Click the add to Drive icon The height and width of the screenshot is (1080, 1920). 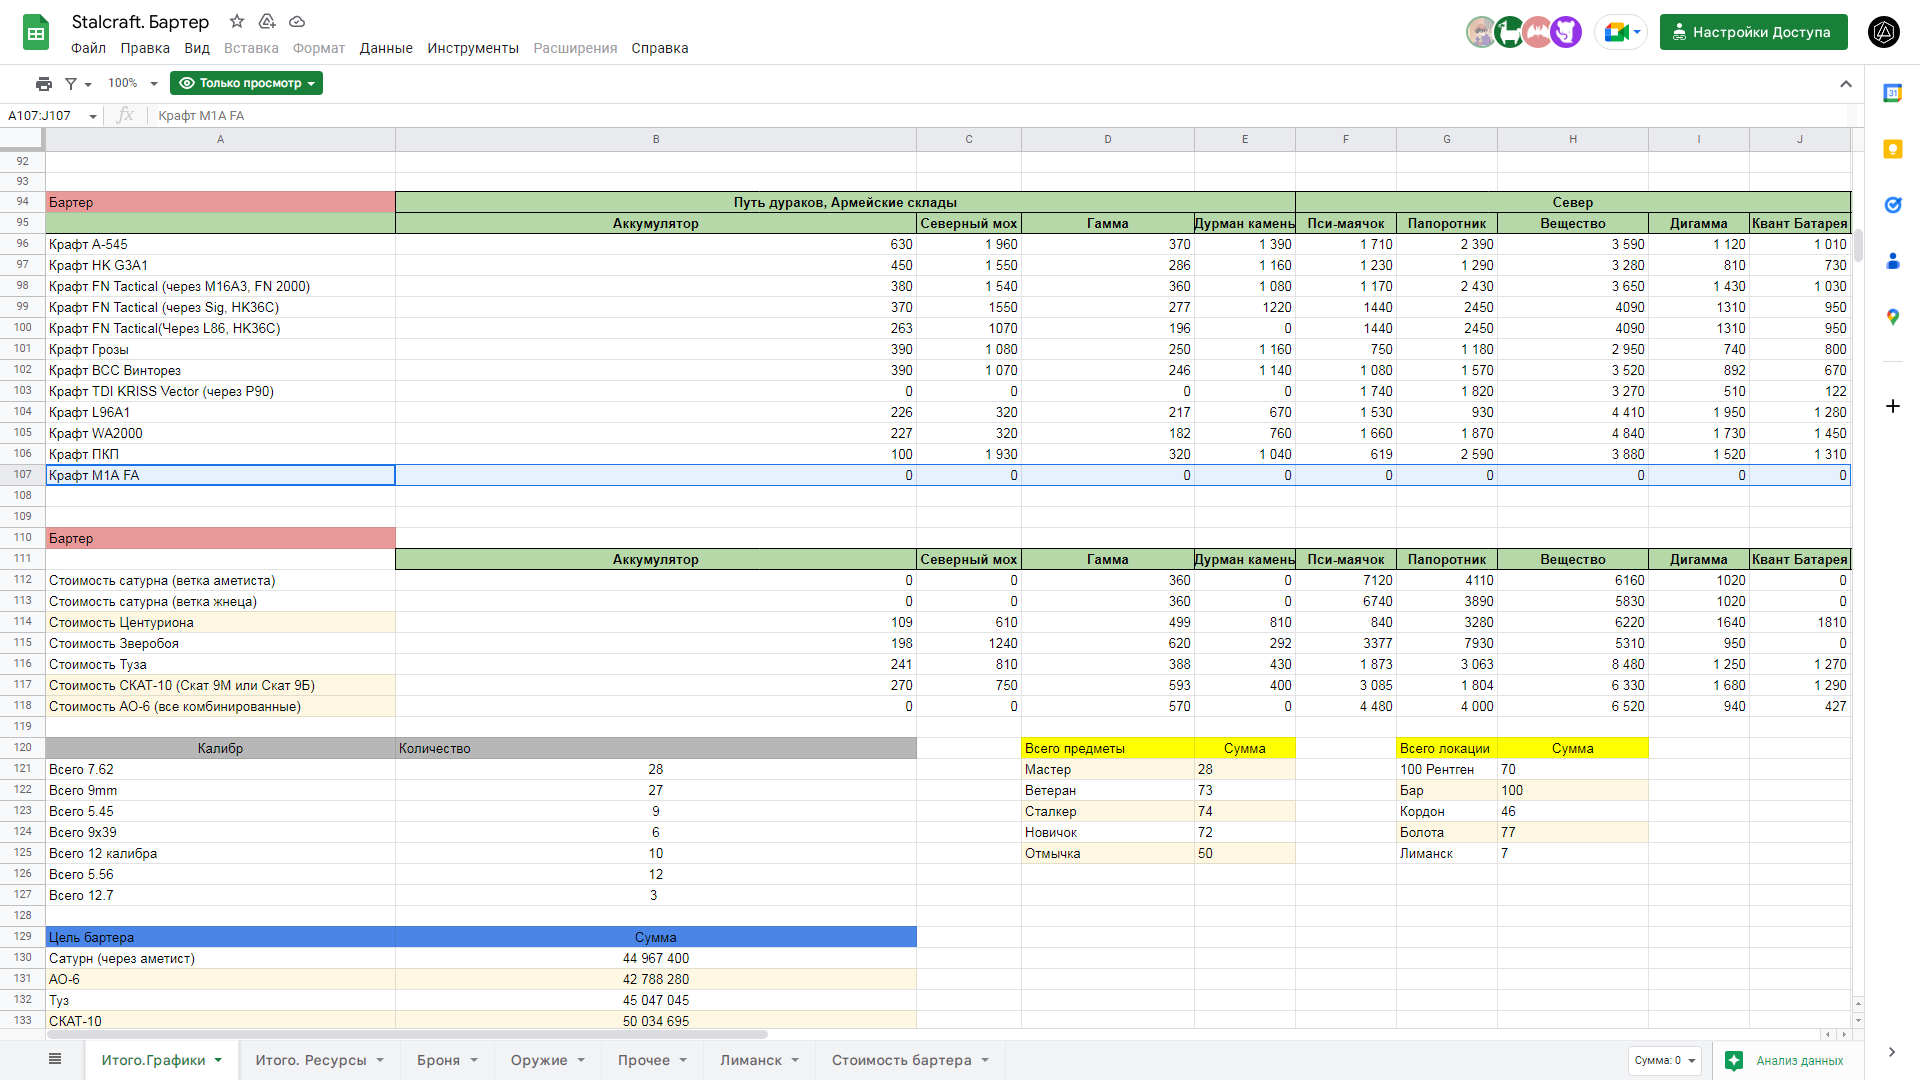click(x=267, y=21)
